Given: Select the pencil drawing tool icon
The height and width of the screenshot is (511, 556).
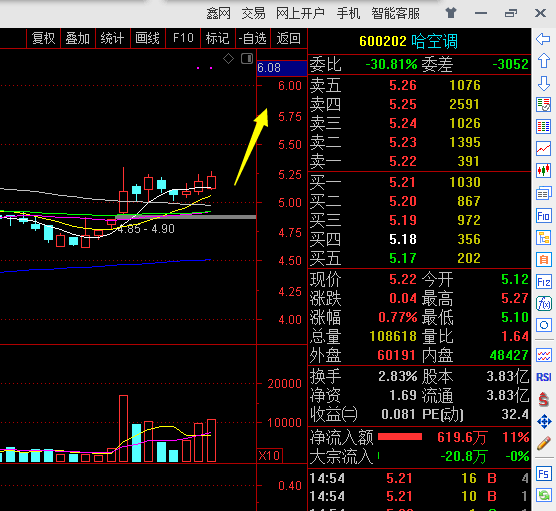Looking at the screenshot, I should click(544, 443).
